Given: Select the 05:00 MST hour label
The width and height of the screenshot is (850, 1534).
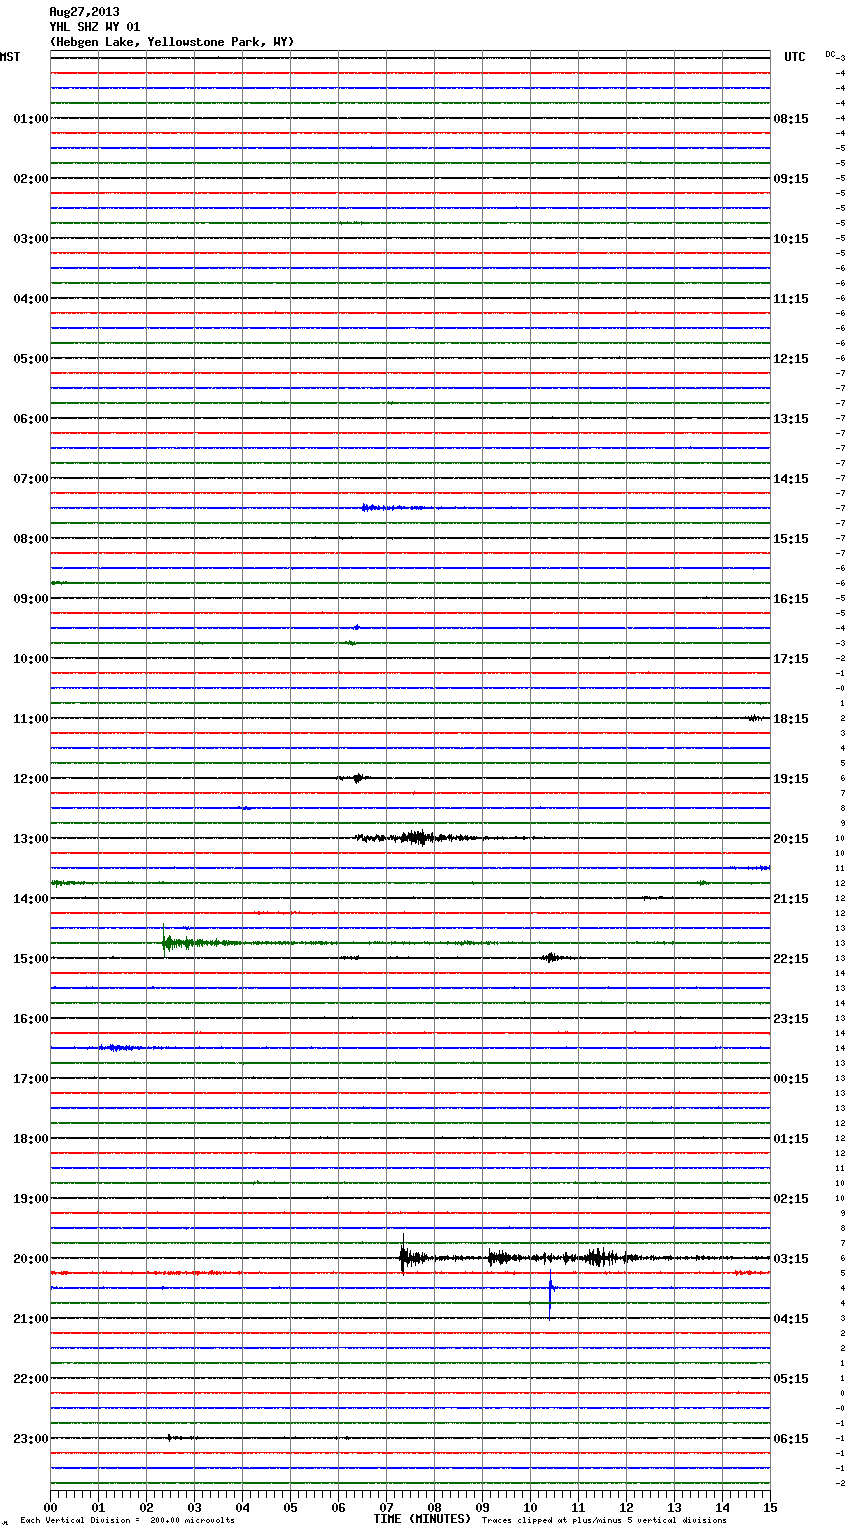Looking at the screenshot, I should click(x=30, y=358).
